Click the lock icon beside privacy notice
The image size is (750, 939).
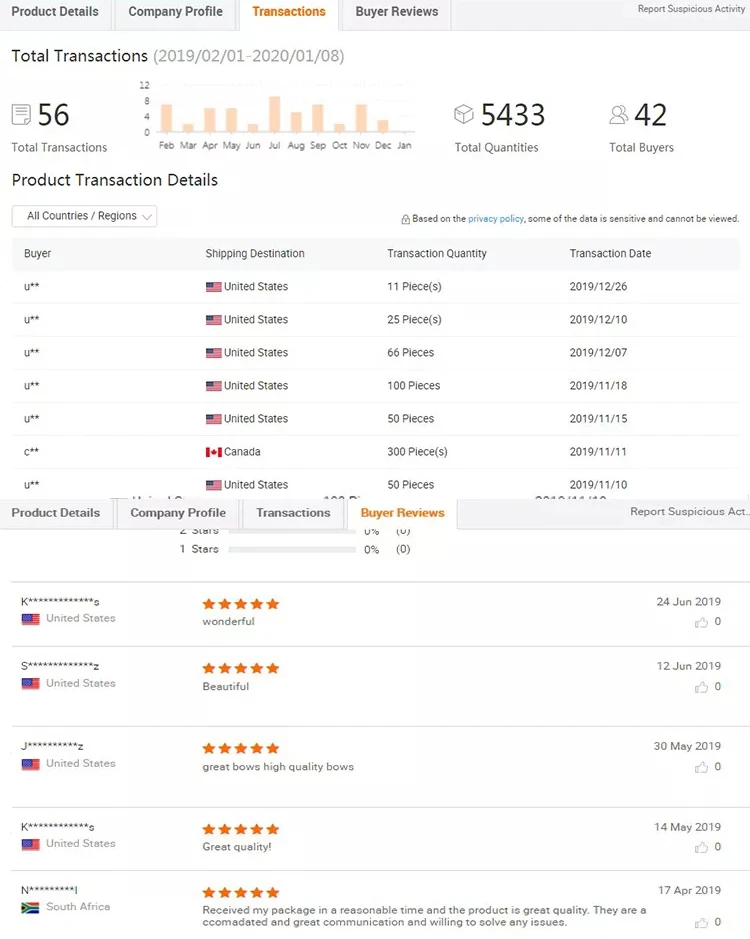[405, 219]
